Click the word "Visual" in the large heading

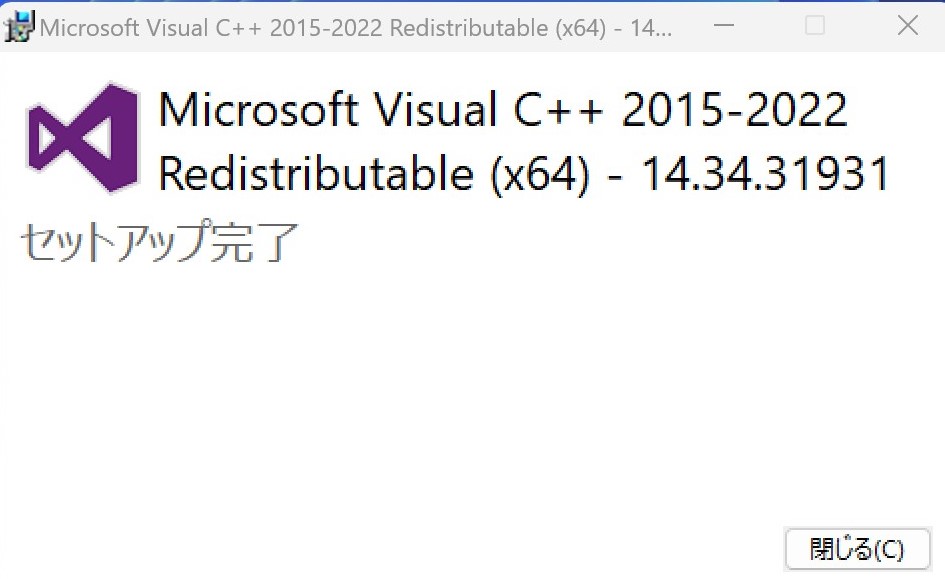click(x=434, y=110)
